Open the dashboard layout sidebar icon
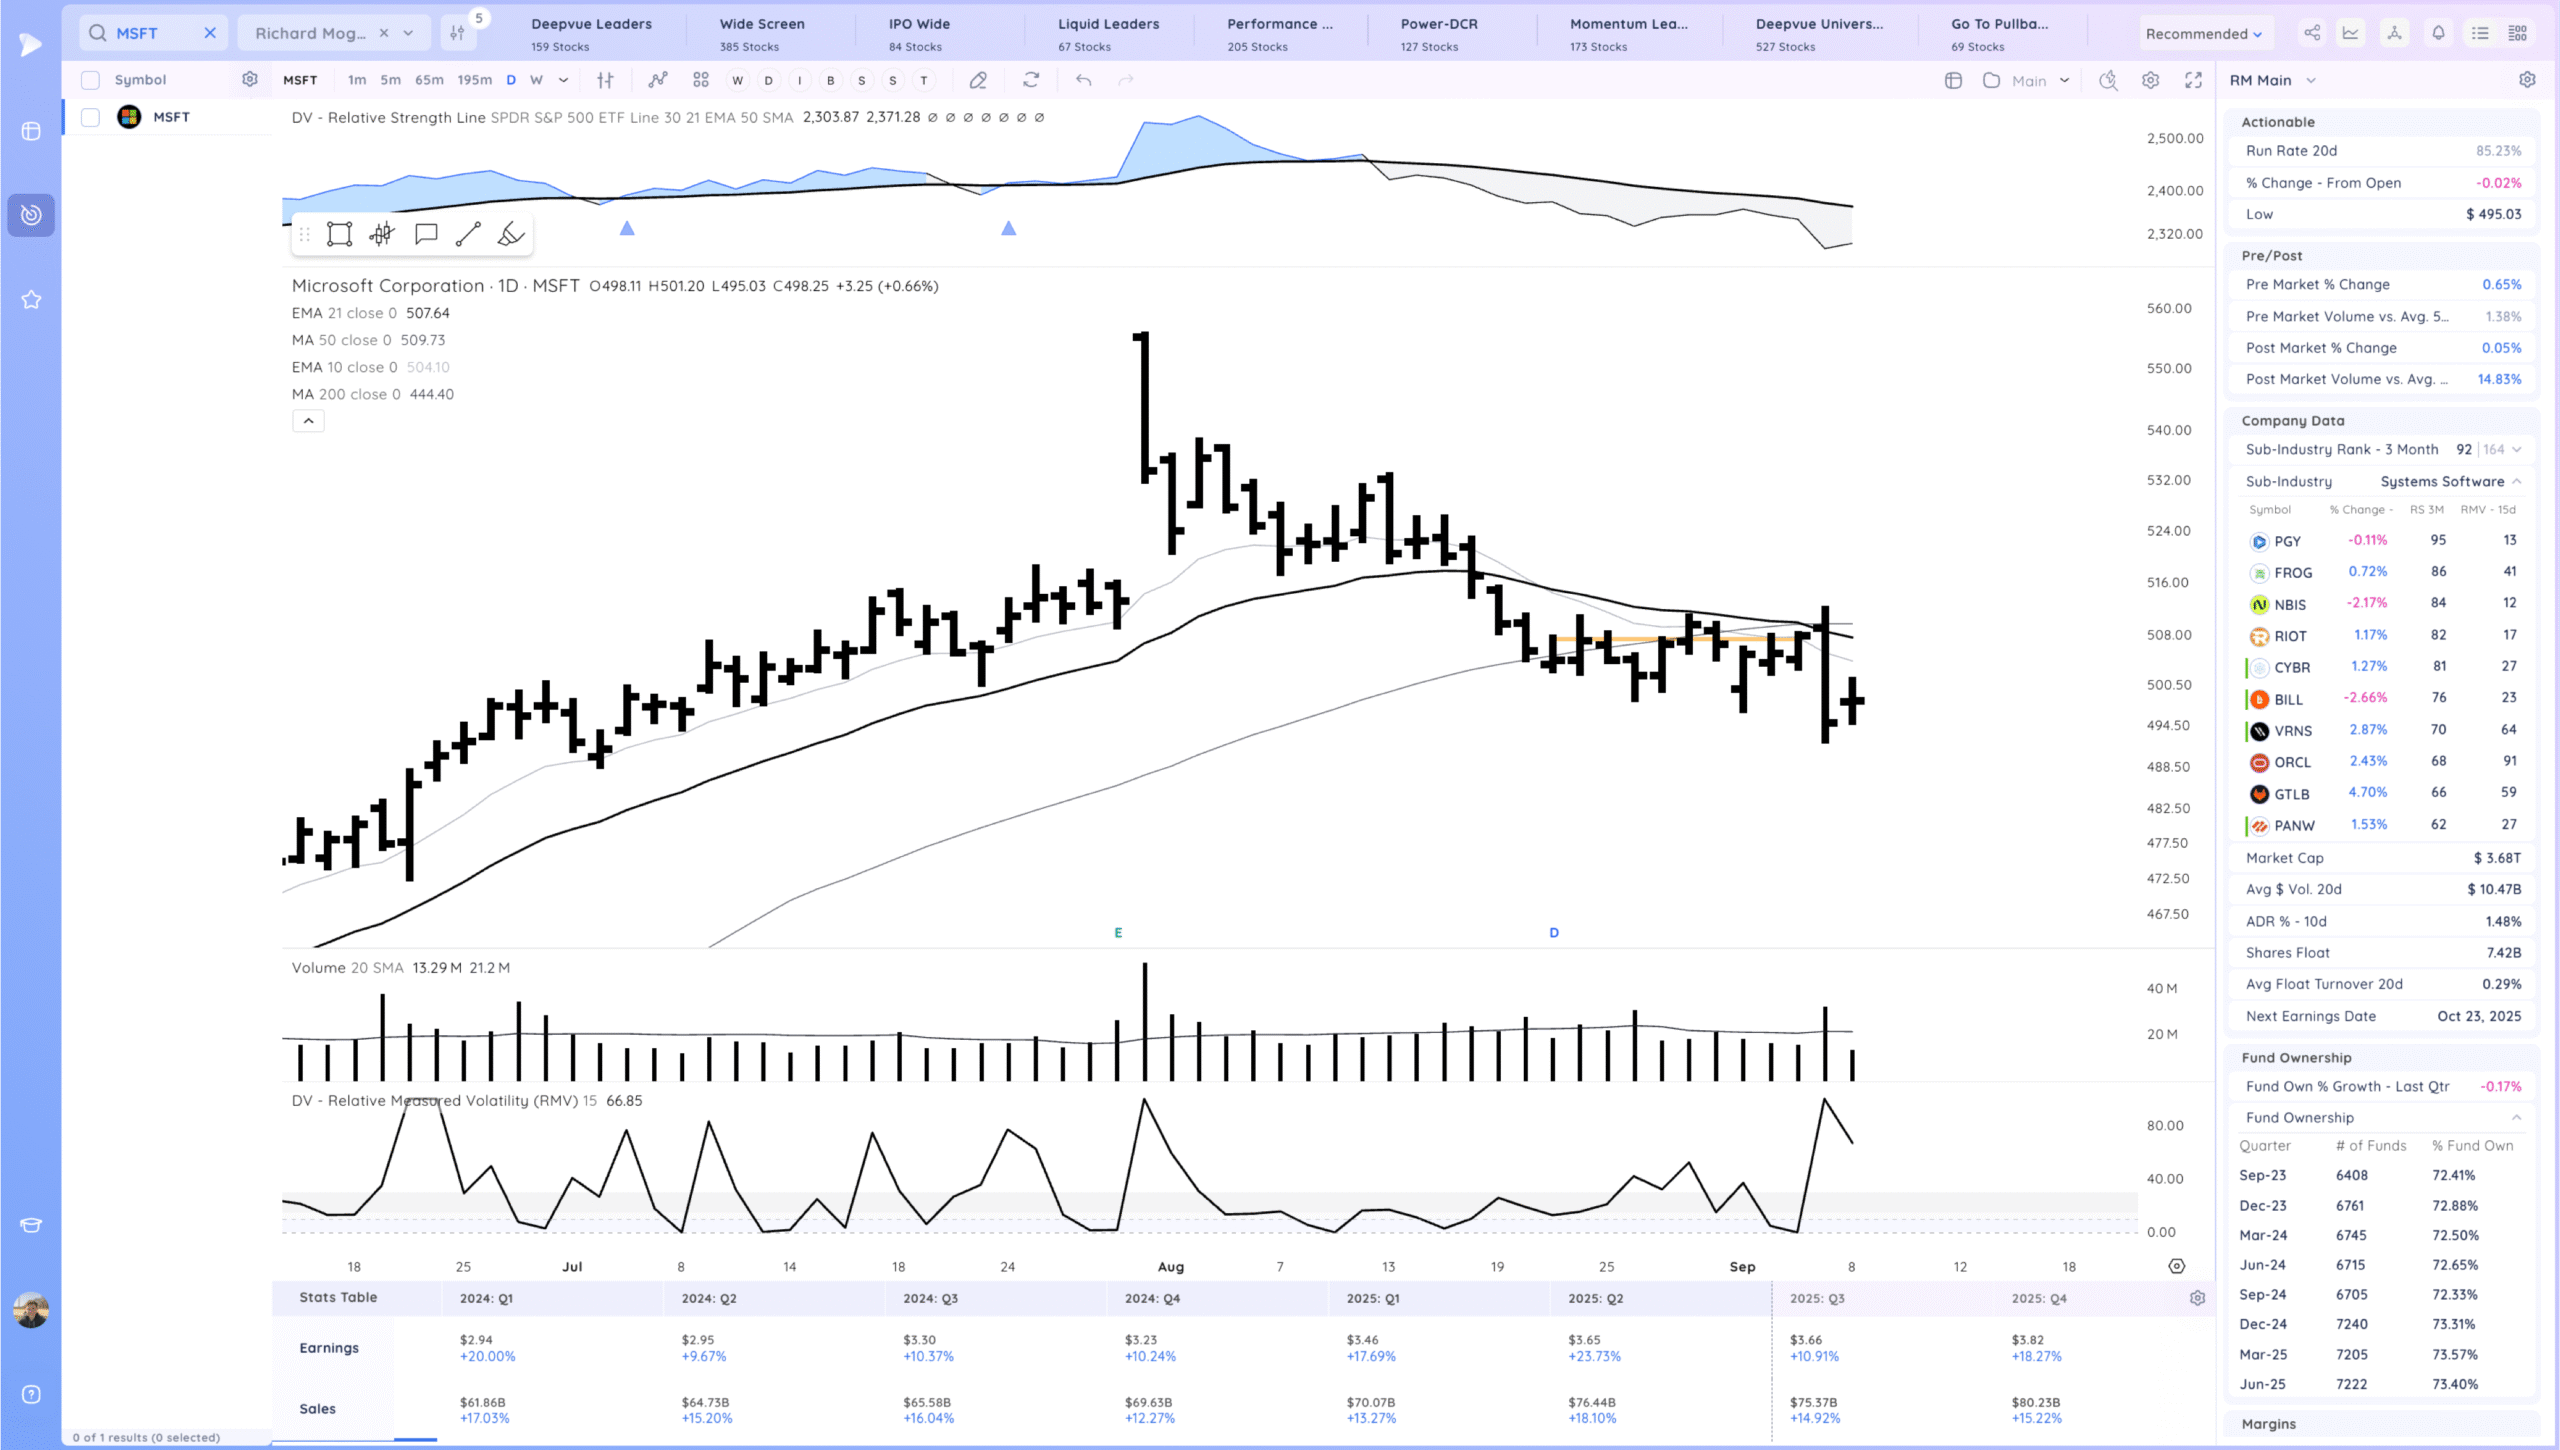This screenshot has width=2560, height=1450. 31,131
